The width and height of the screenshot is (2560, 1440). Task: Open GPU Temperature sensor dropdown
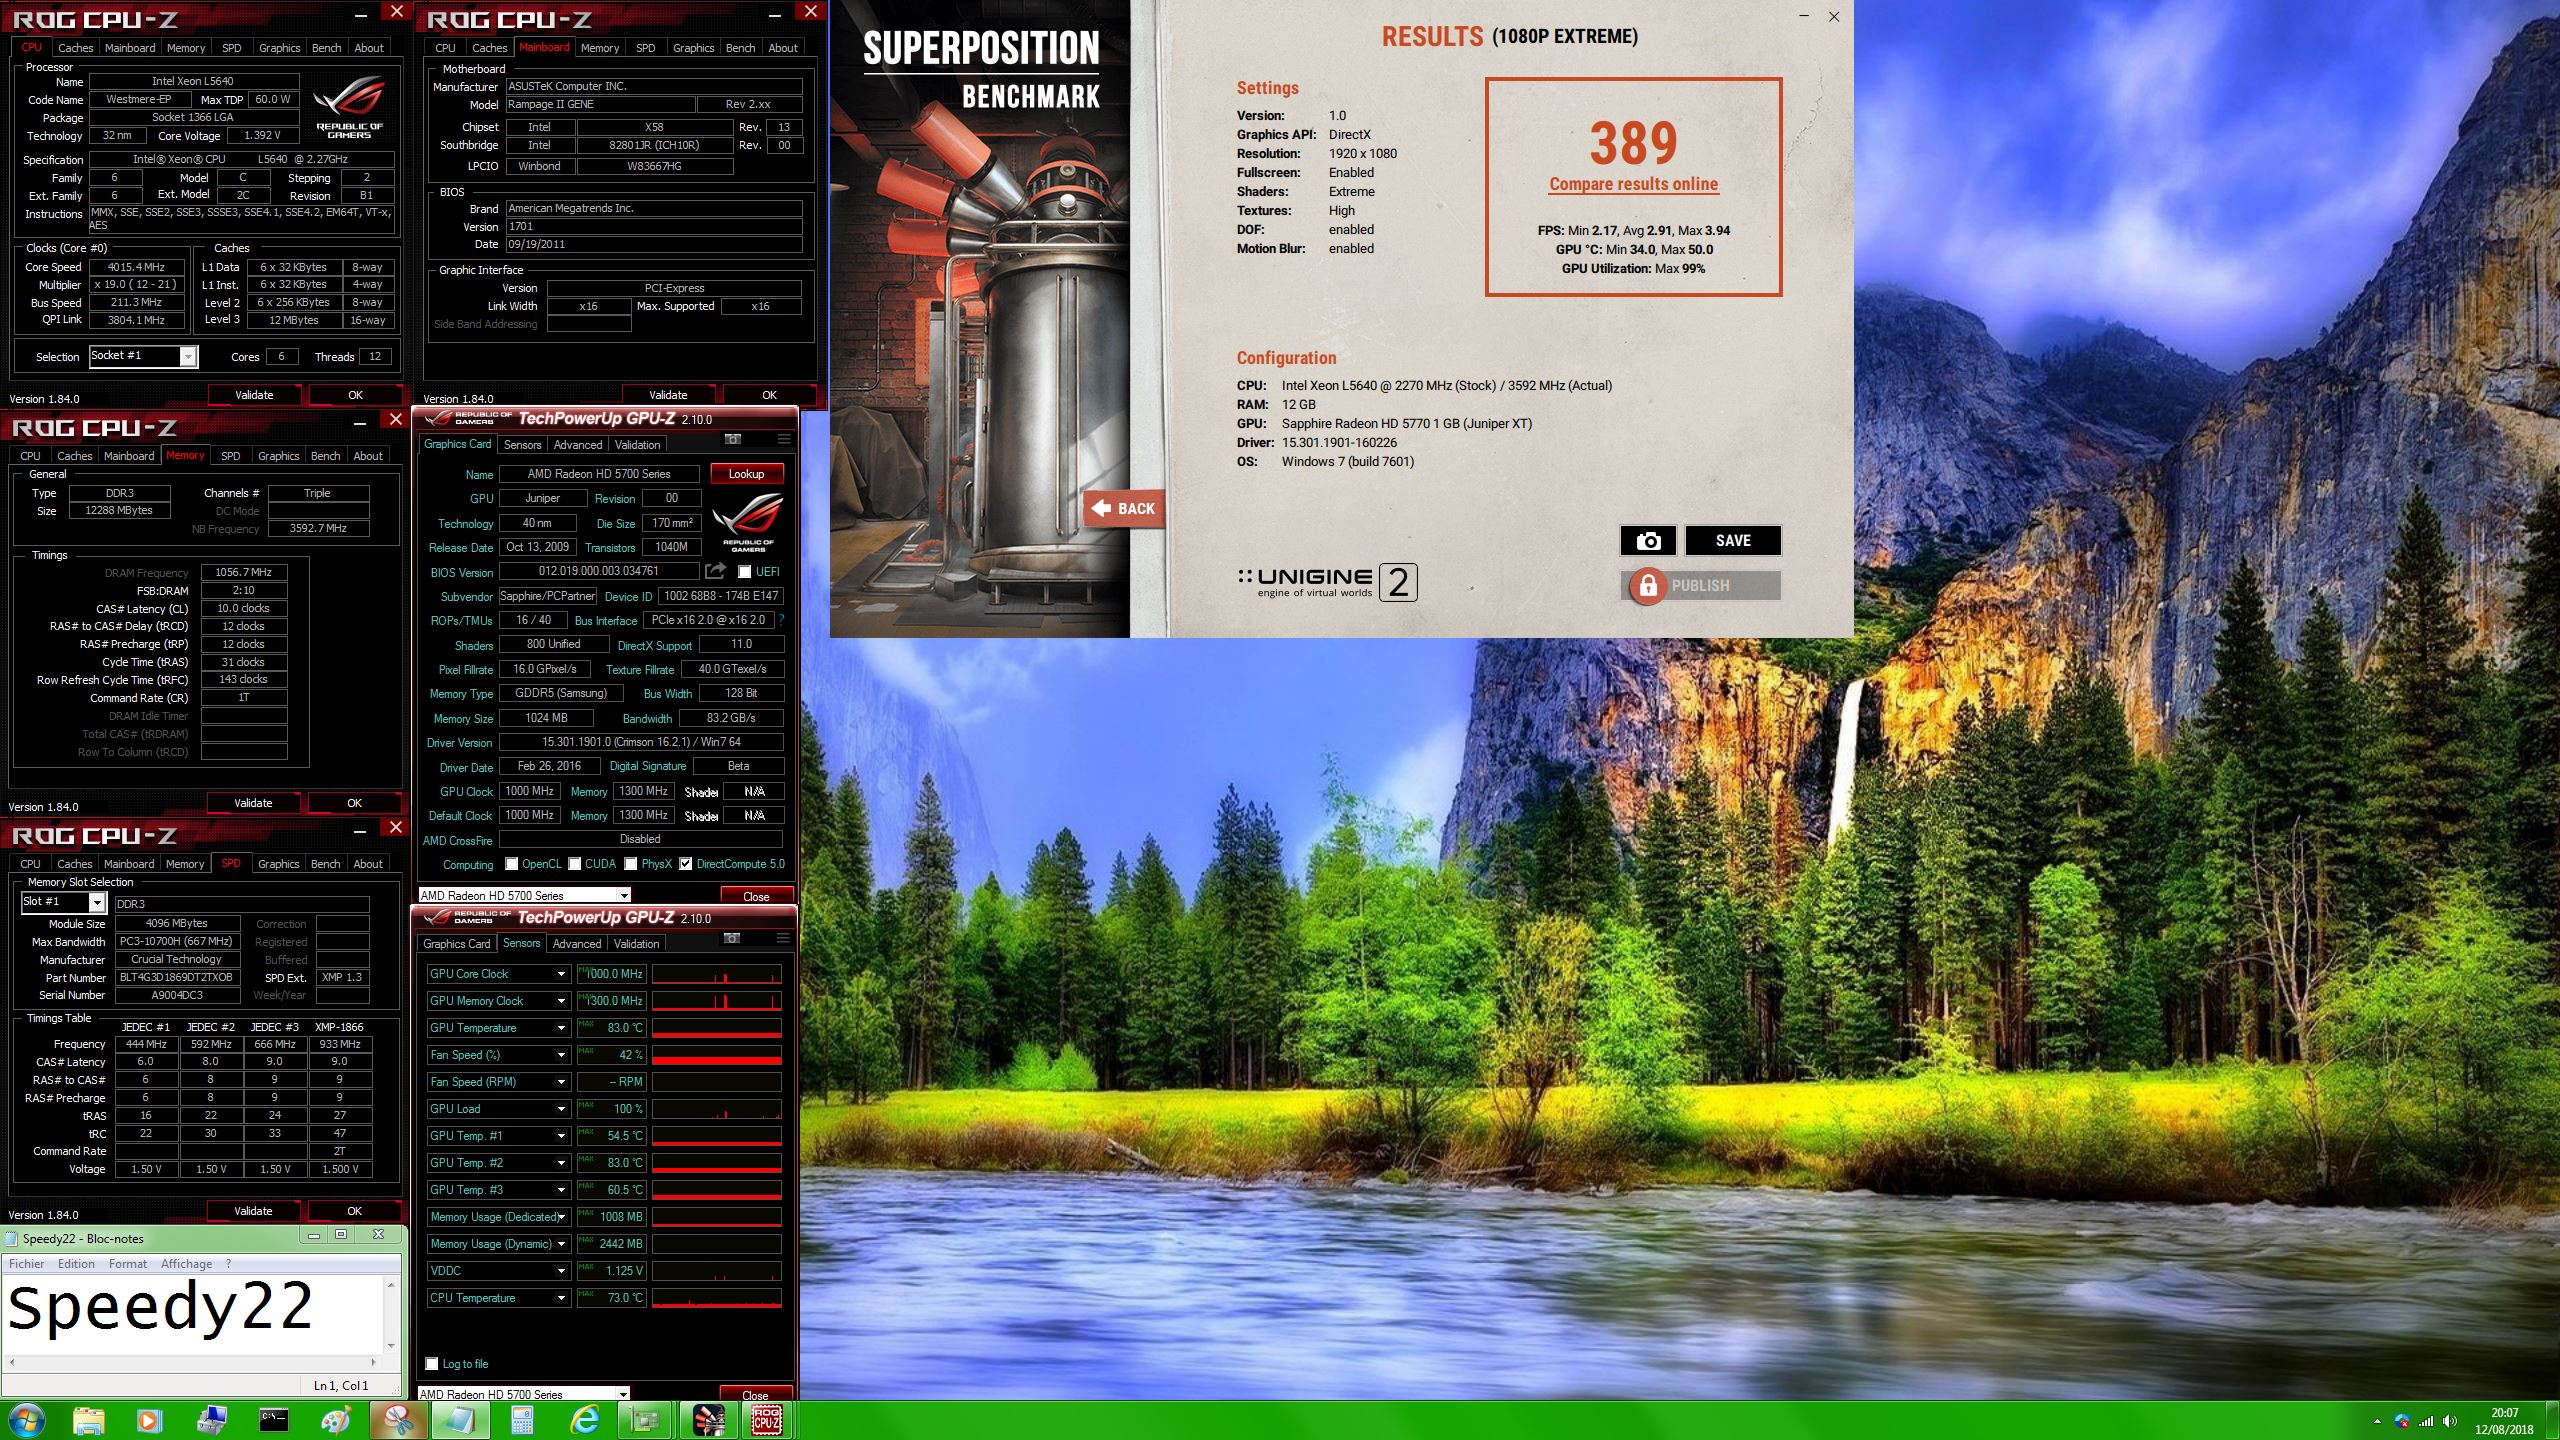[561, 1028]
